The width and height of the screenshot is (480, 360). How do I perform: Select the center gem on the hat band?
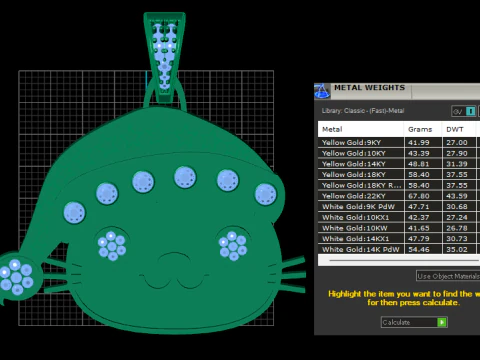(x=185, y=177)
